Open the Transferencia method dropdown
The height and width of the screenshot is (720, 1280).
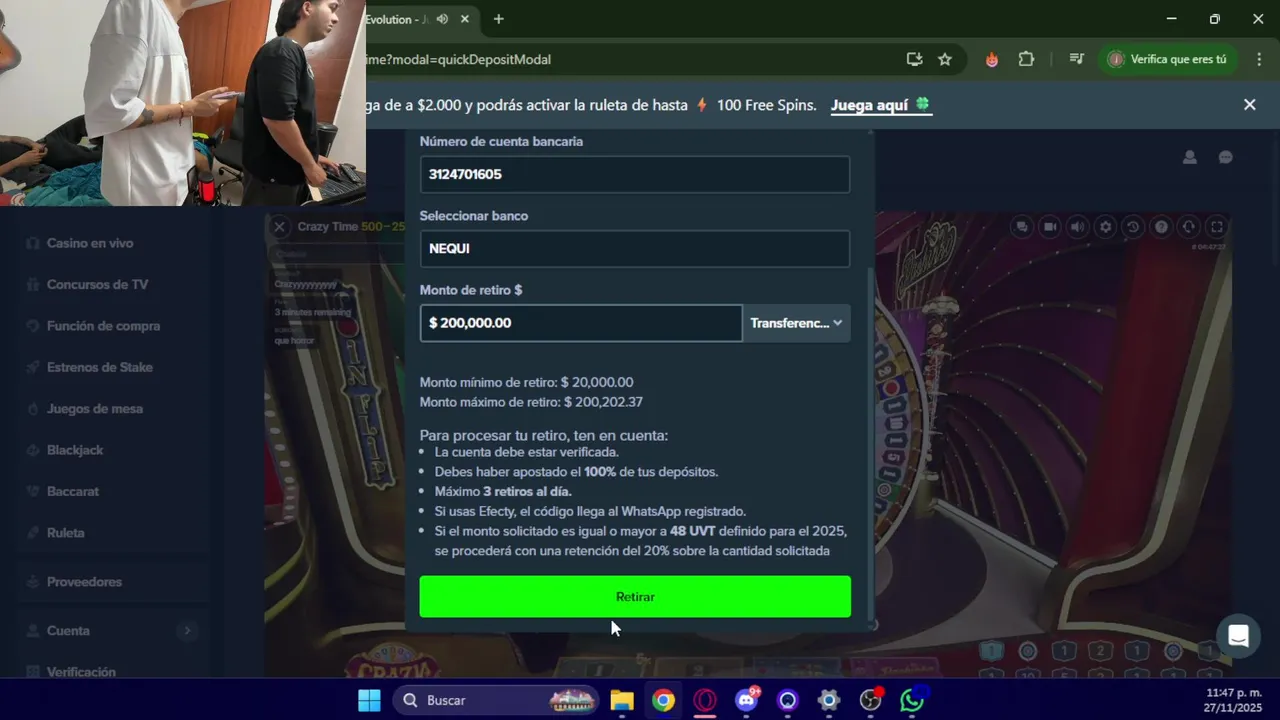[796, 323]
